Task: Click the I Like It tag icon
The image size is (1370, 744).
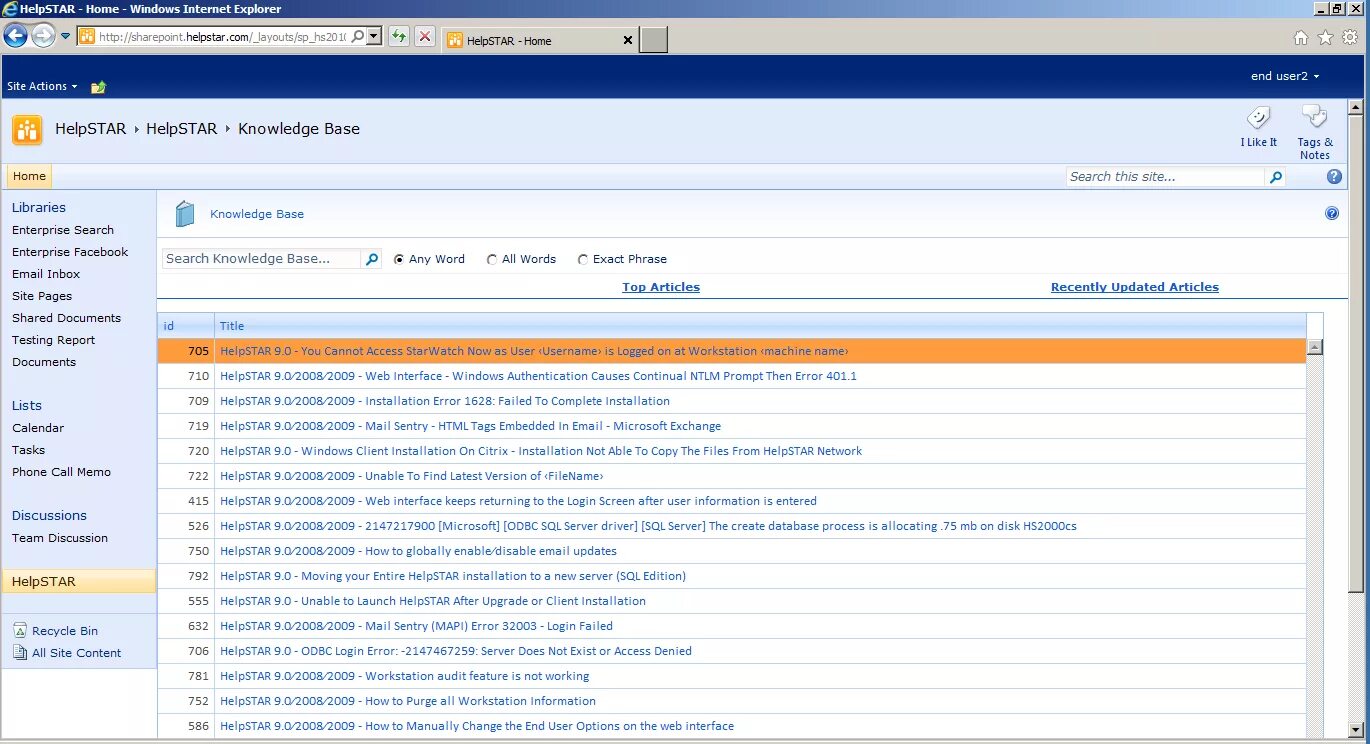Action: click(1259, 118)
